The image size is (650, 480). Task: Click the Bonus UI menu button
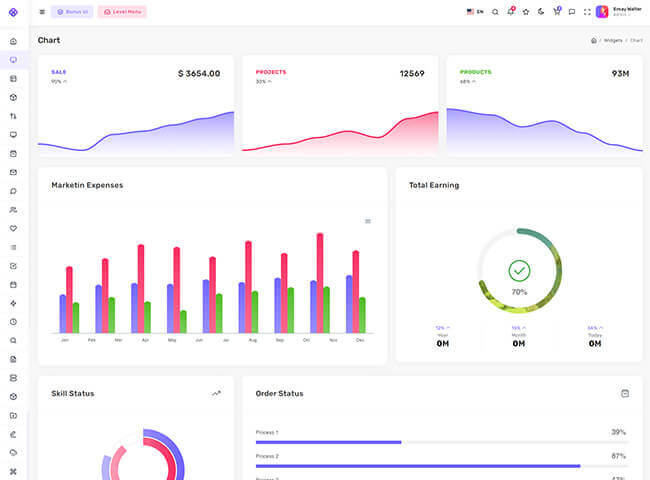72,12
